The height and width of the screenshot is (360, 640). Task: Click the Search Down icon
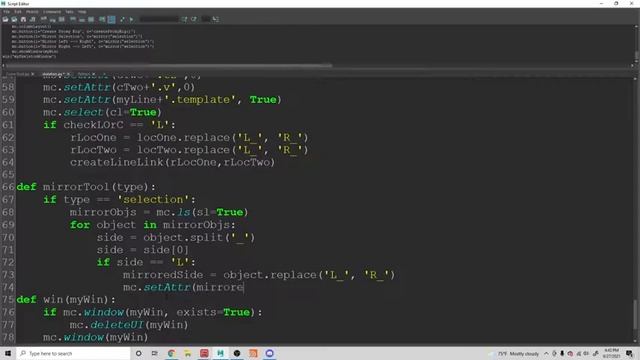[184, 19]
